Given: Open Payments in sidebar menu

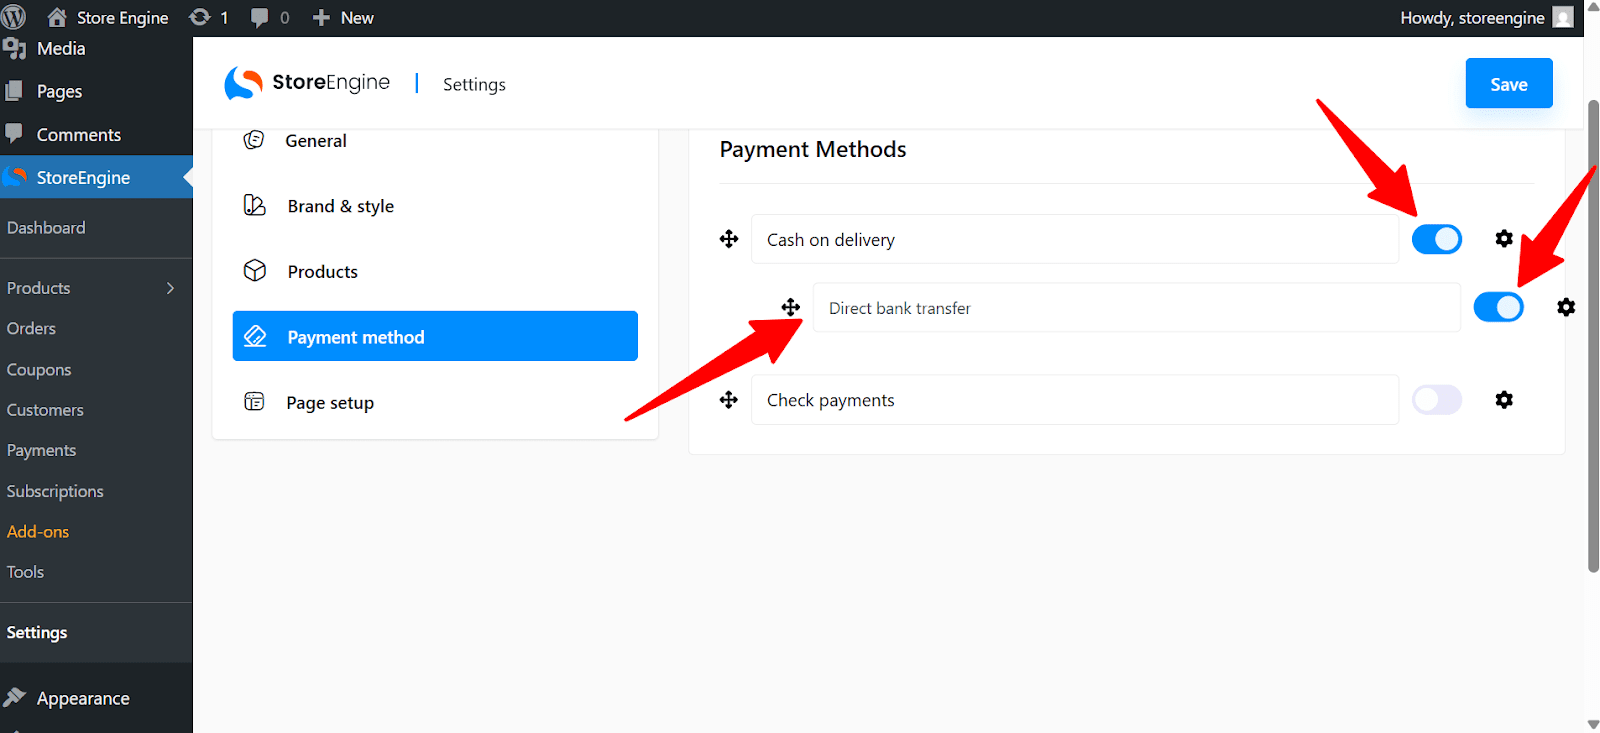Looking at the screenshot, I should (x=41, y=450).
